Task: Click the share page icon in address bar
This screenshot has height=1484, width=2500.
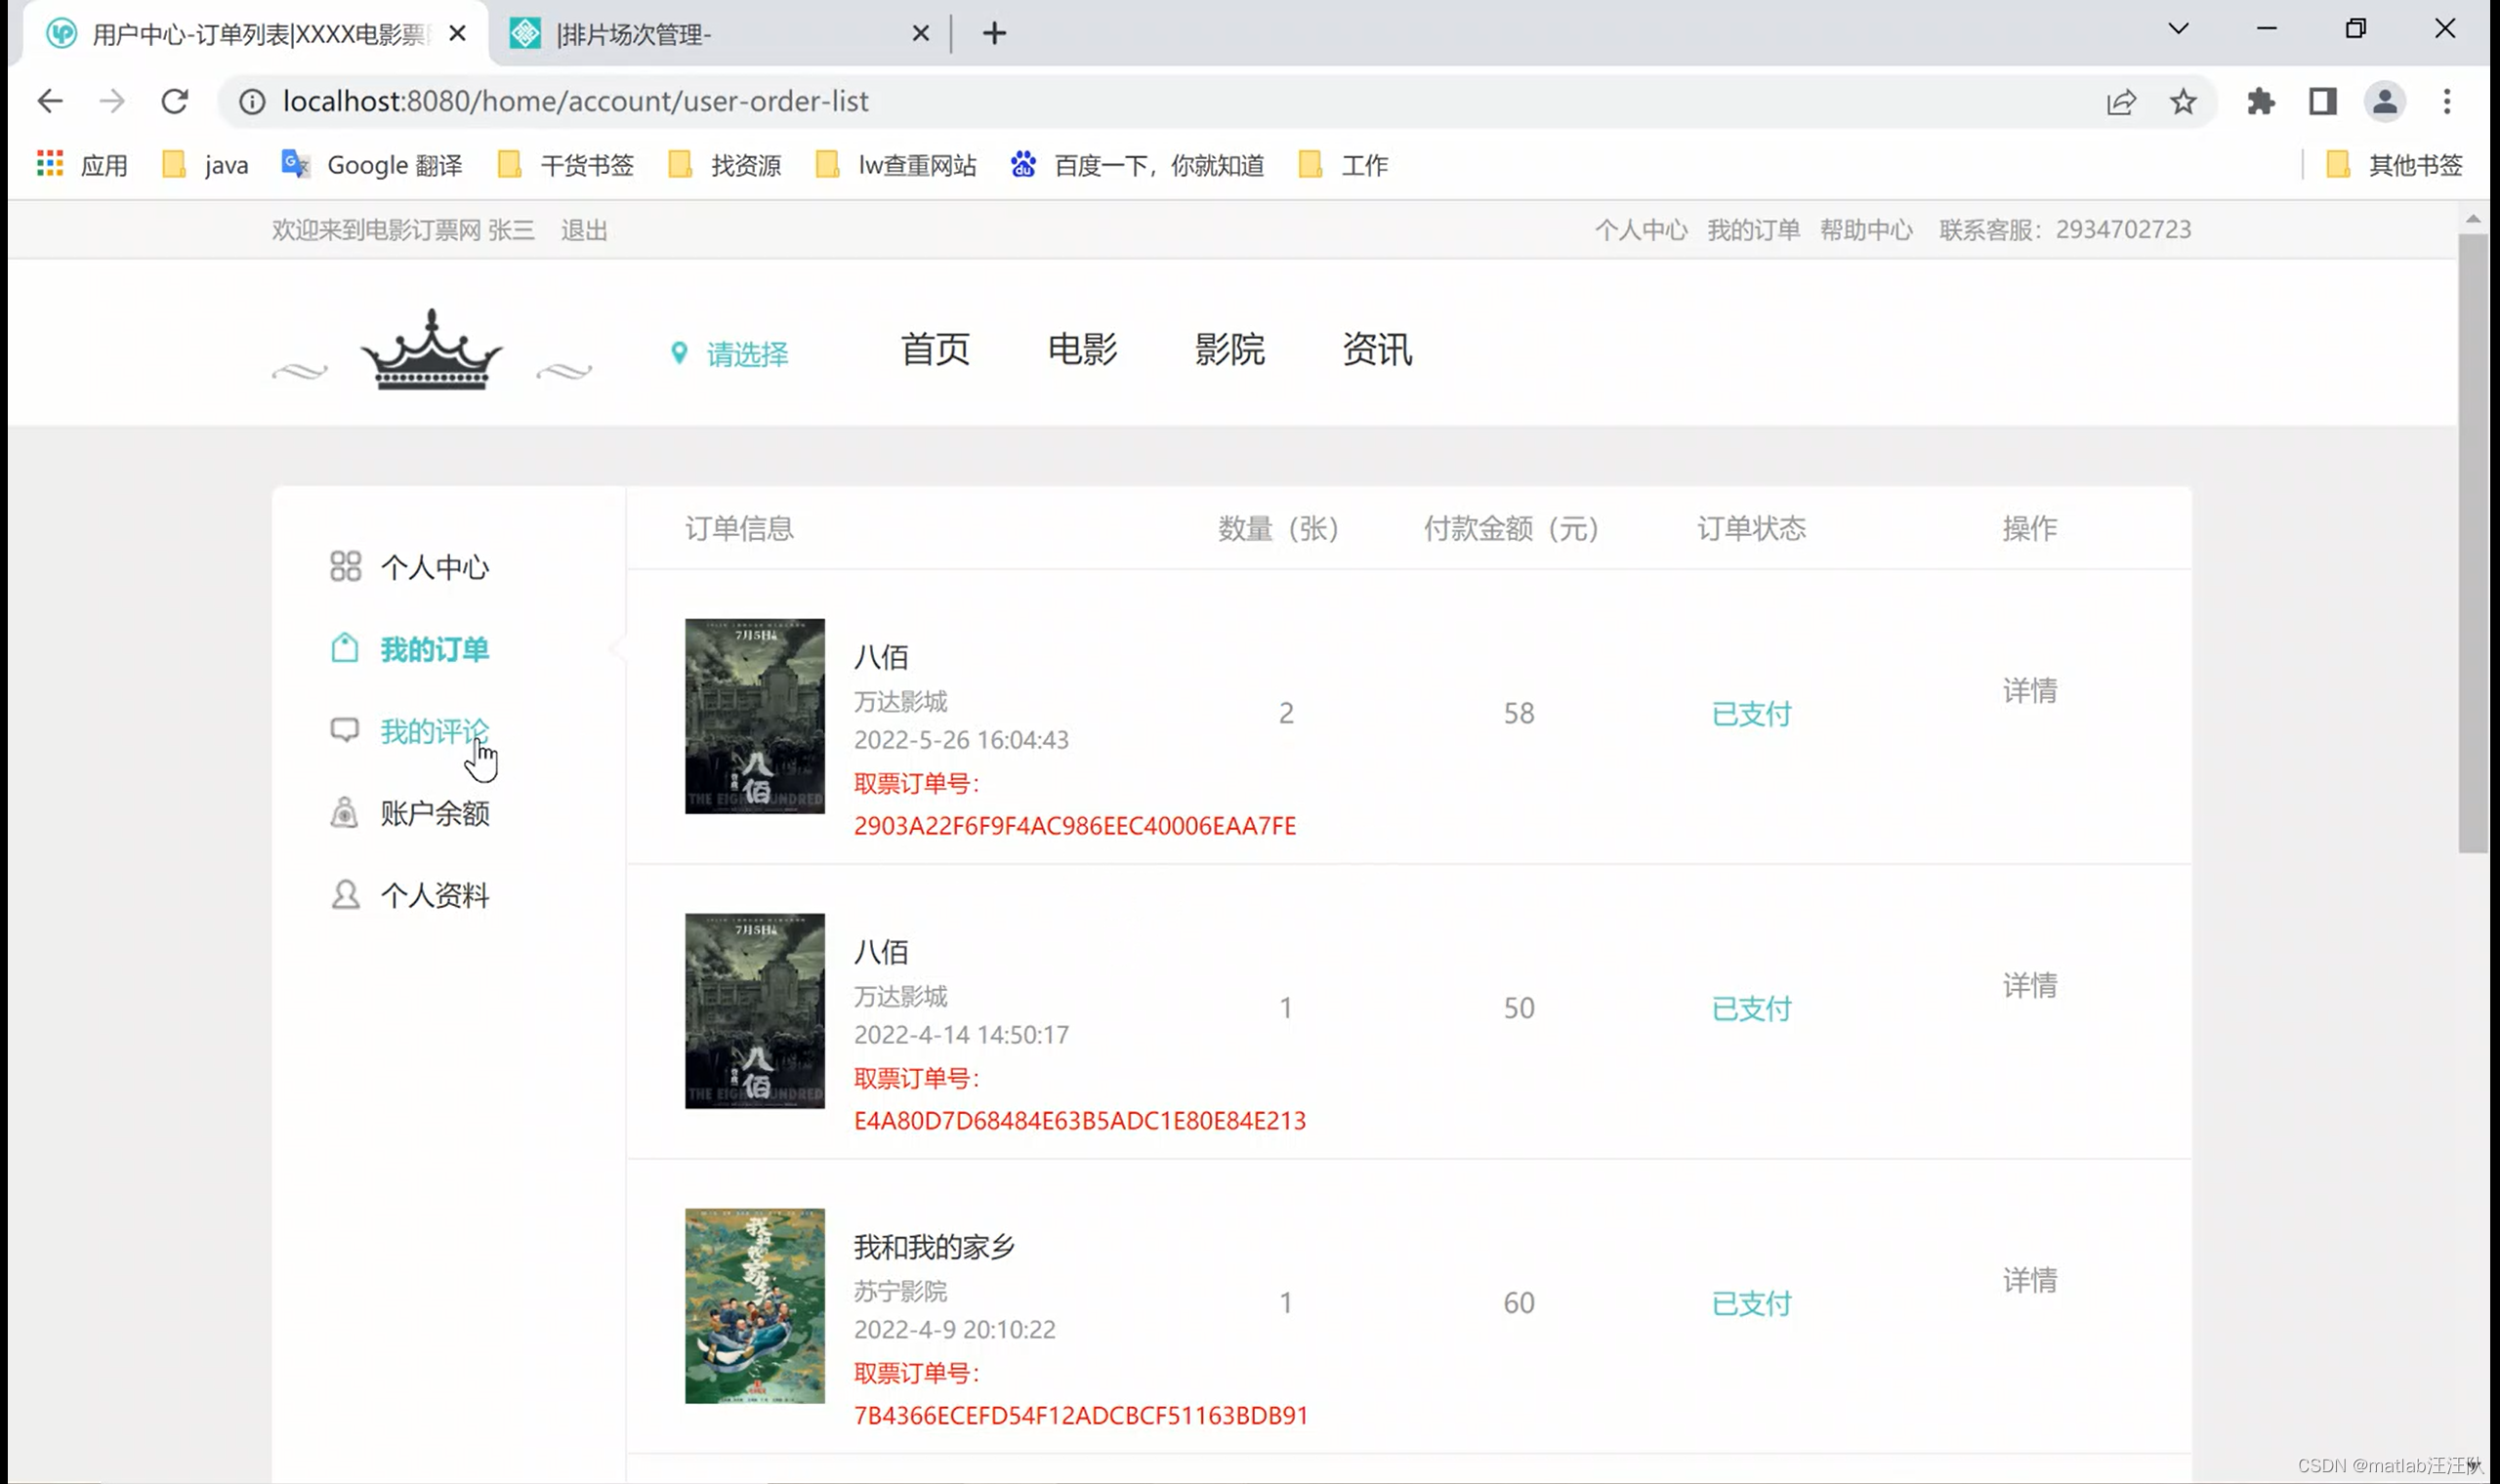Action: pyautogui.click(x=2121, y=101)
